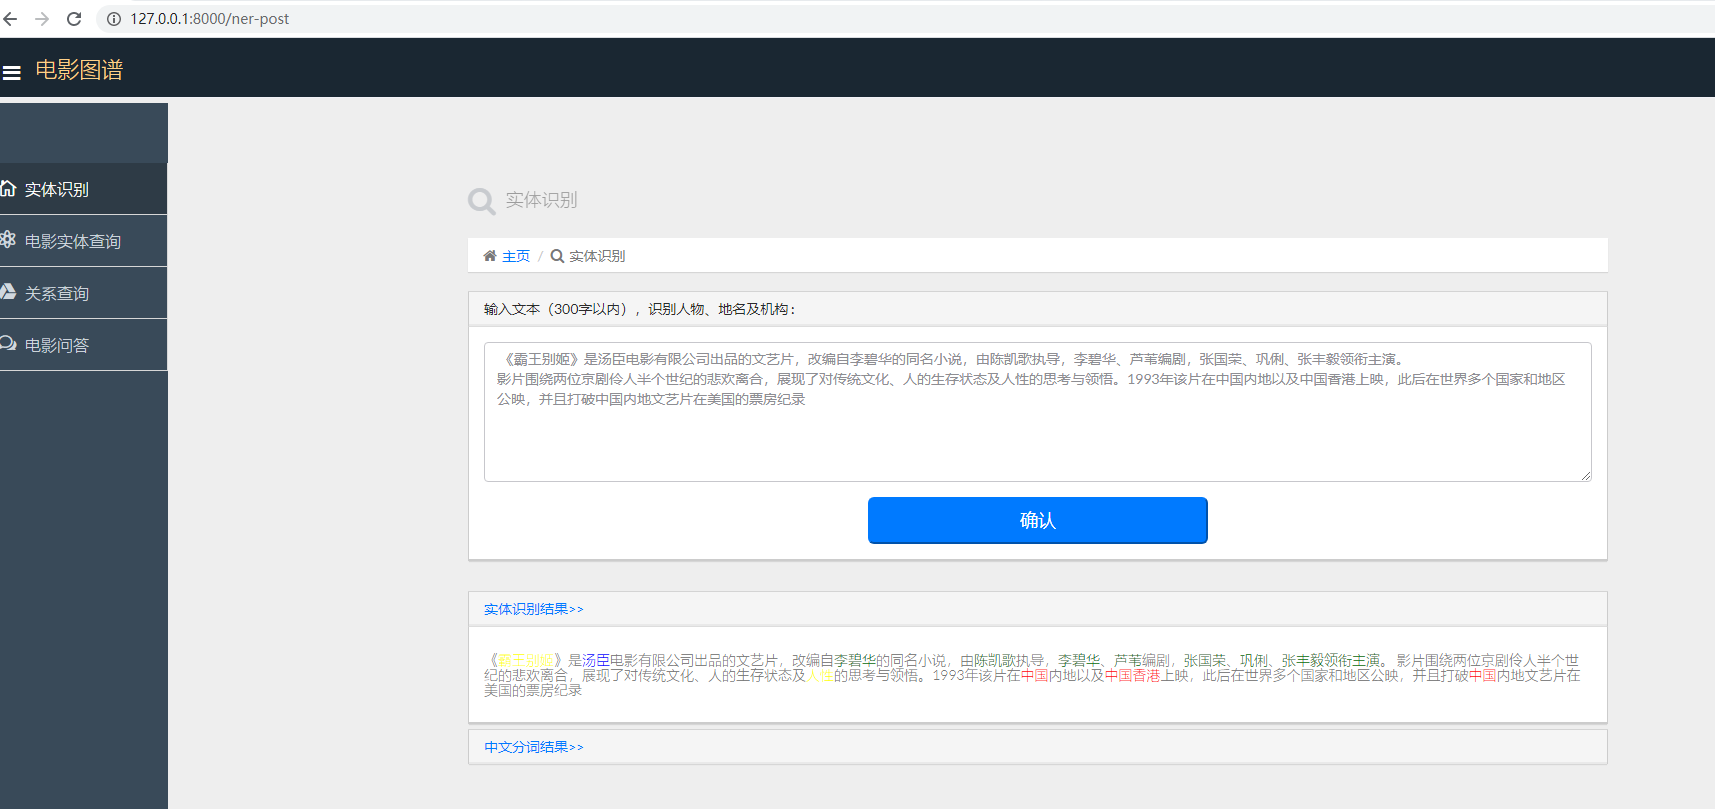Go to 主页 via breadcrumb link
1715x809 pixels.
pos(516,256)
